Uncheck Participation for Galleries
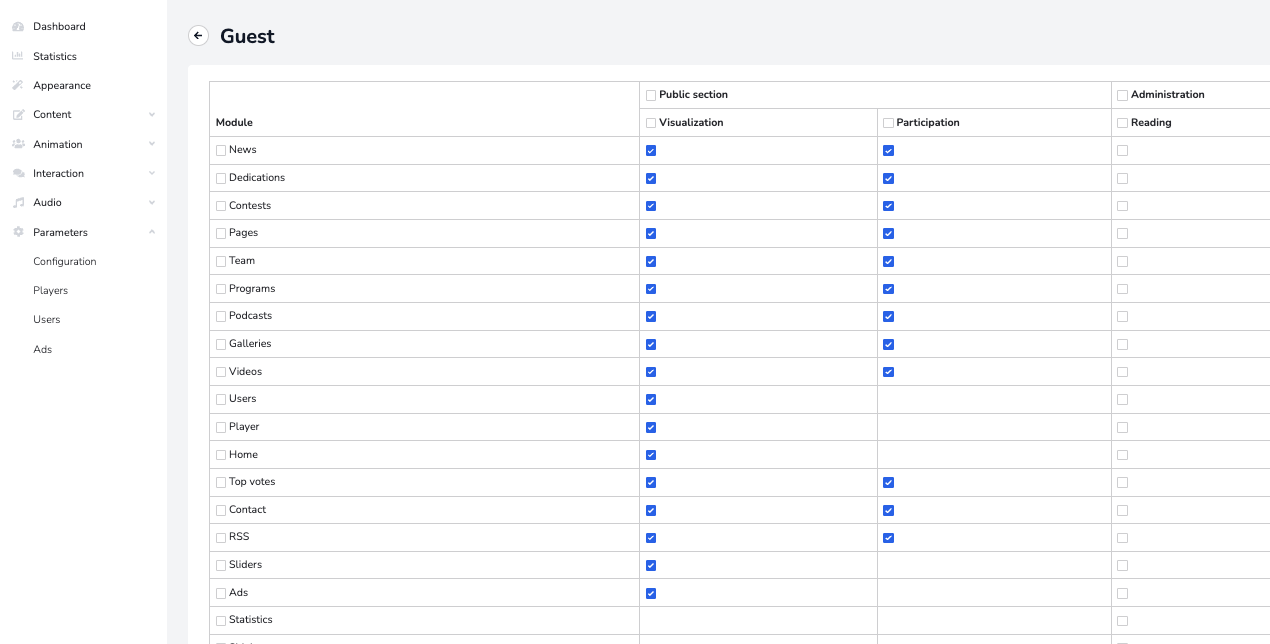This screenshot has width=1270, height=644. pyautogui.click(x=888, y=344)
